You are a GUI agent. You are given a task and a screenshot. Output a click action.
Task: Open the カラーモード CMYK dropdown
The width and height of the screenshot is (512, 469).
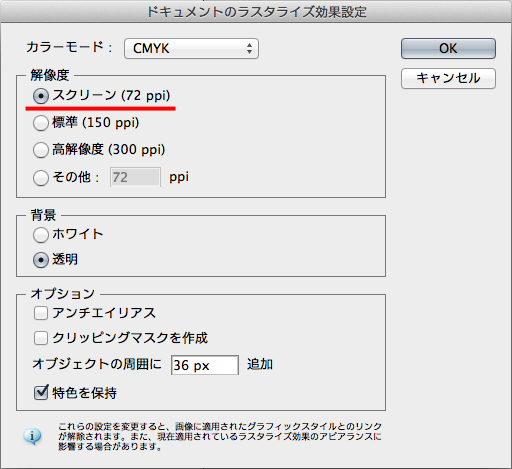(191, 49)
